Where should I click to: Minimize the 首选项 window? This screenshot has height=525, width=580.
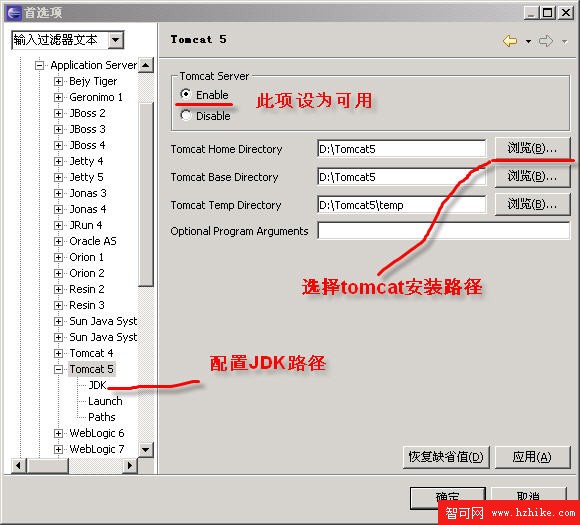tap(531, 13)
